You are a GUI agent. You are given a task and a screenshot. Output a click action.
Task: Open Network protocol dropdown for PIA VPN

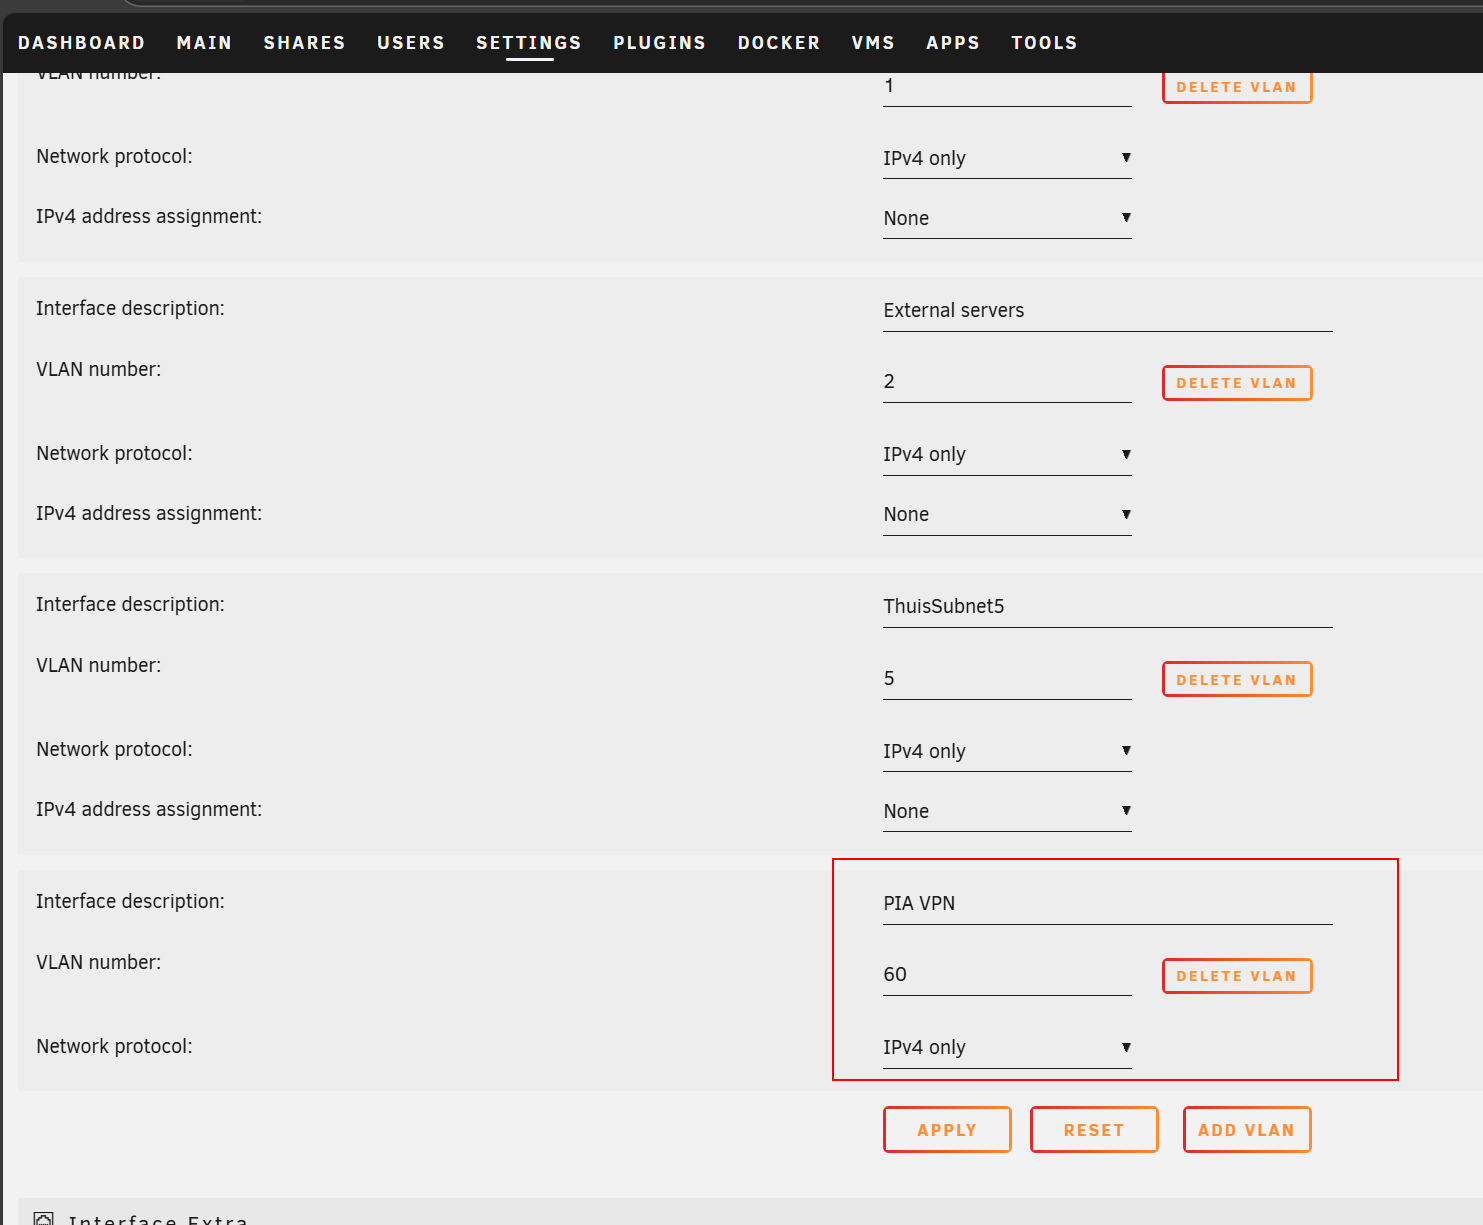point(1007,1047)
